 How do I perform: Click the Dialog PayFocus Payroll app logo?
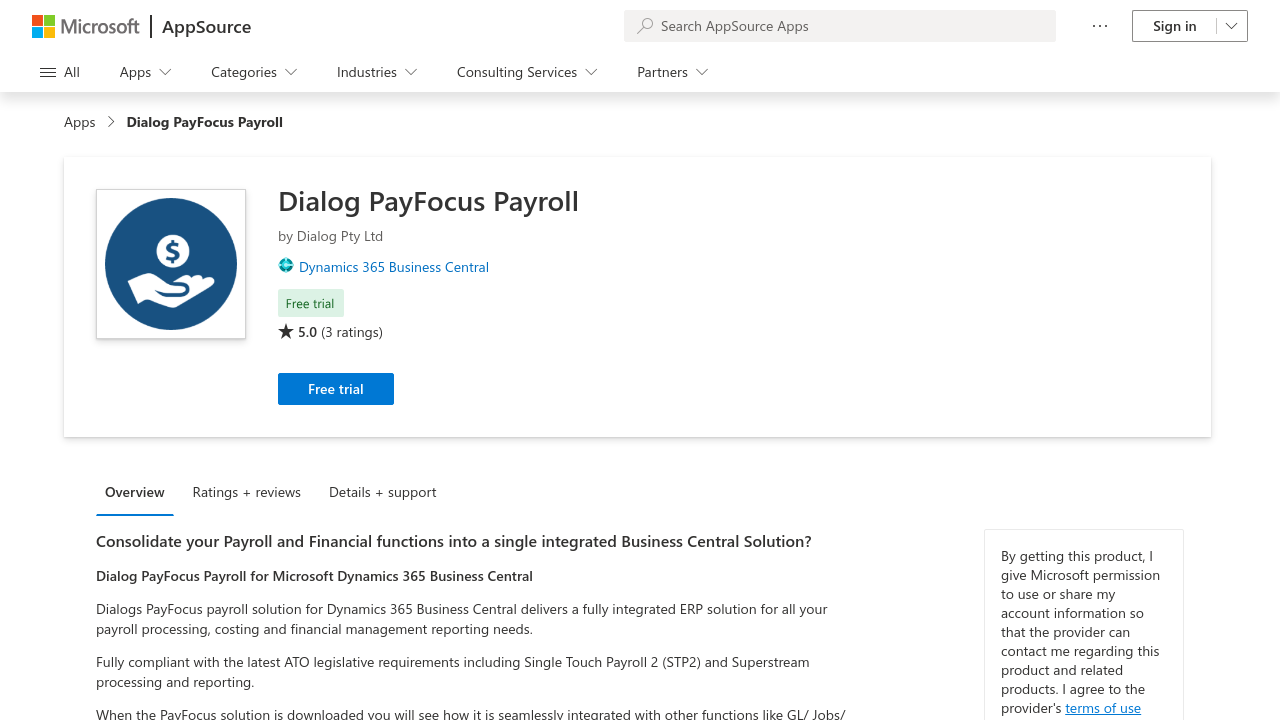click(x=171, y=264)
